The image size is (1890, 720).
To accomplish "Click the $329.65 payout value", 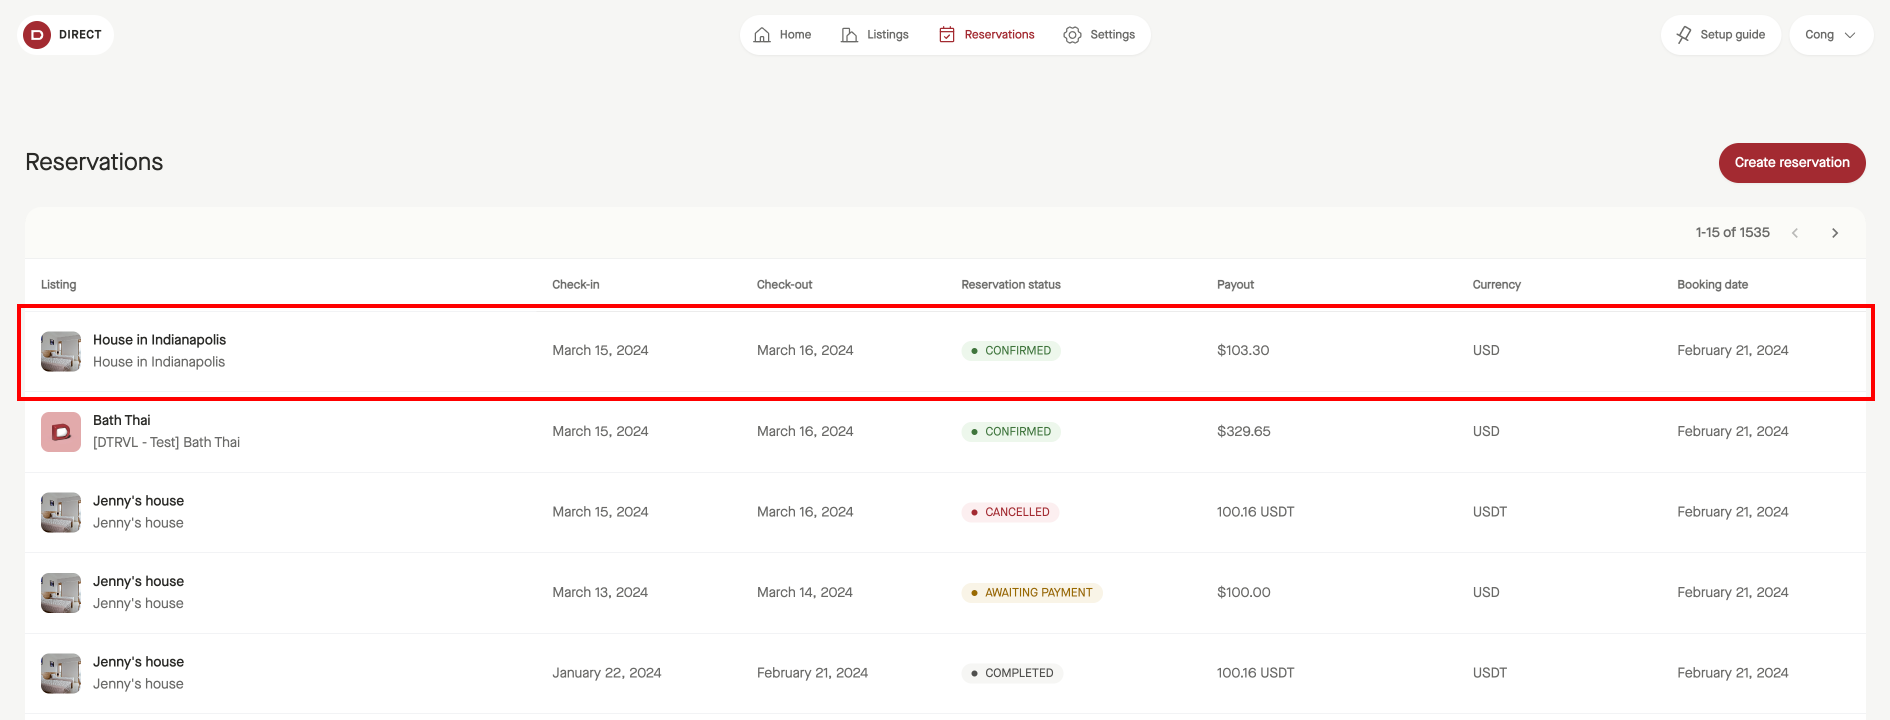I will 1244,432.
